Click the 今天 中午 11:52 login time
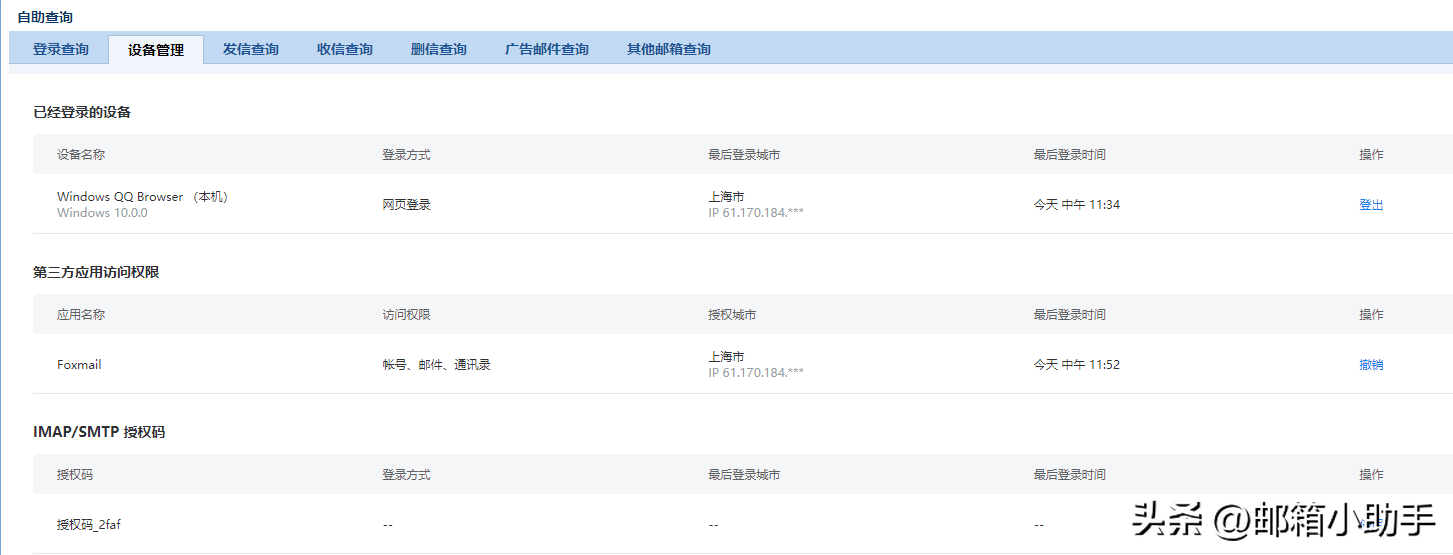 (1076, 365)
